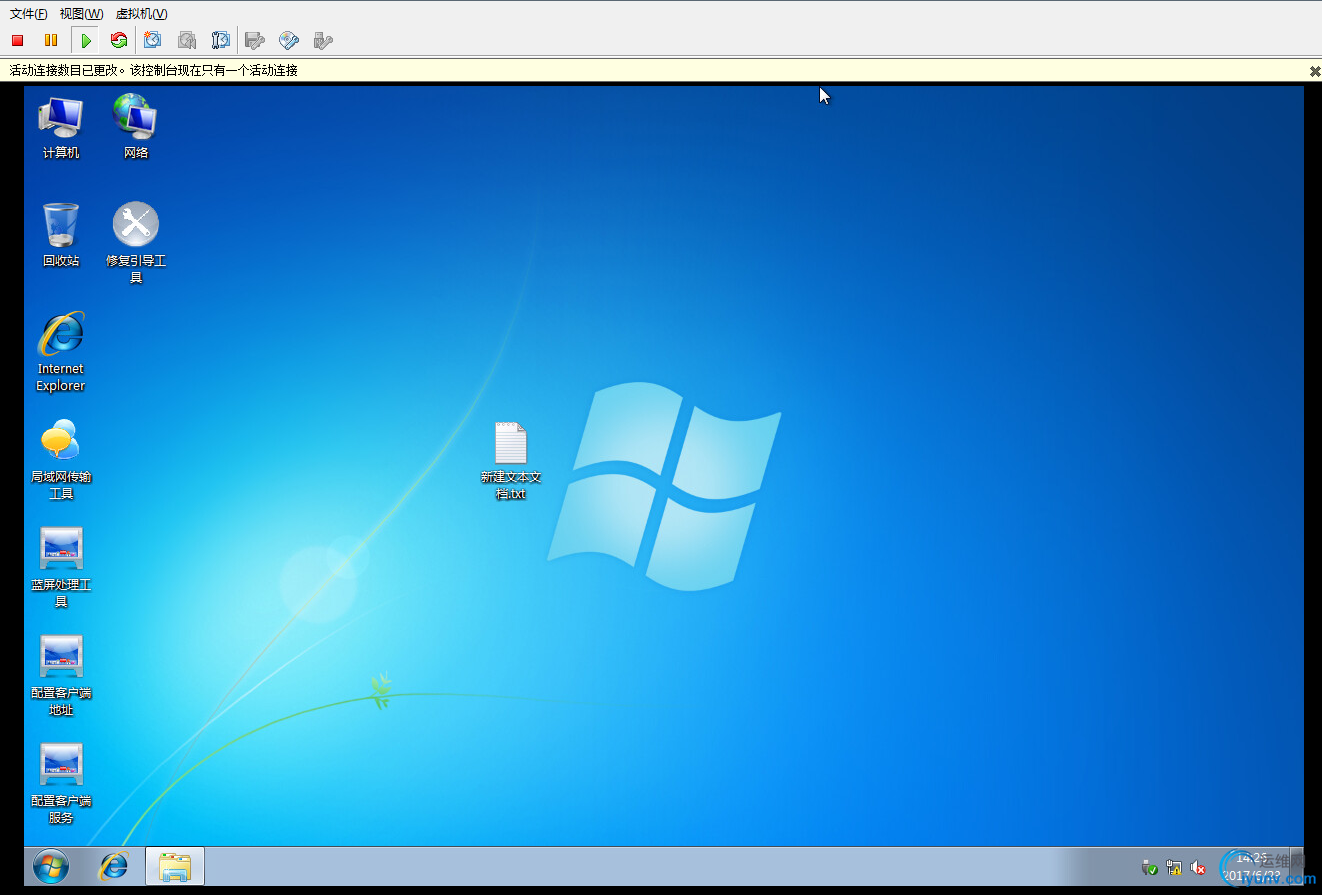The image size is (1322, 895).
Task: Select the 蓝屏处理工具 desktop icon
Action: pyautogui.click(x=61, y=567)
